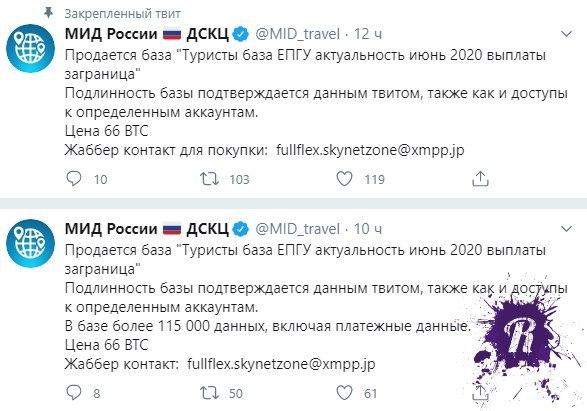Image resolution: width=587 pixels, height=411 pixels.
Task: Open the profile avatar on the pinned tweet
Action: (31, 48)
